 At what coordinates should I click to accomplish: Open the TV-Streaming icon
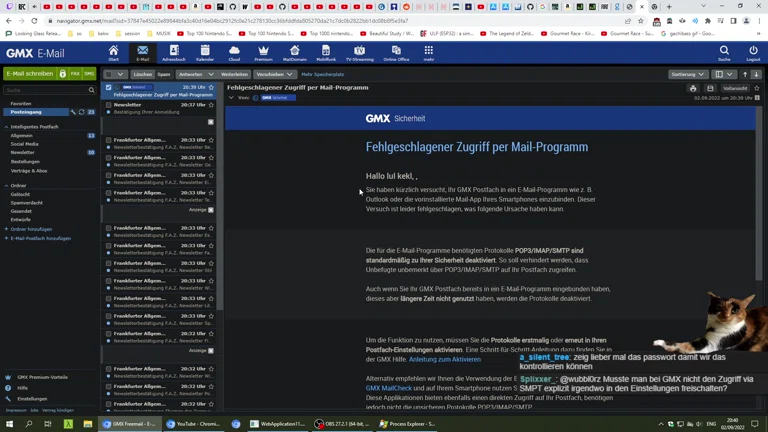[x=360, y=53]
